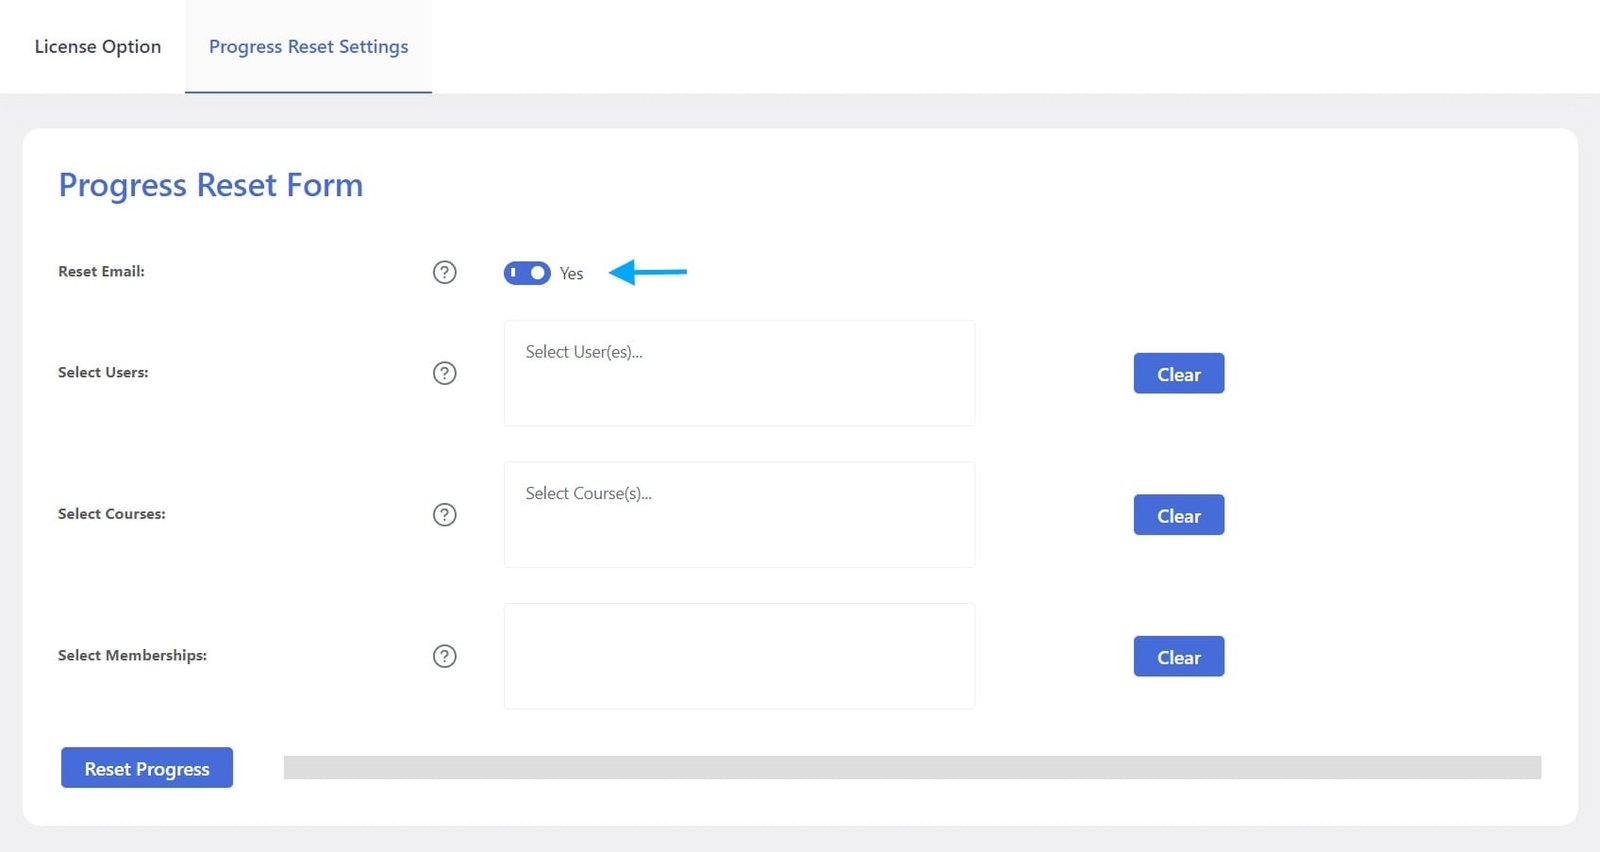1600x852 pixels.
Task: Click the Reset Progress button
Action: (x=147, y=768)
